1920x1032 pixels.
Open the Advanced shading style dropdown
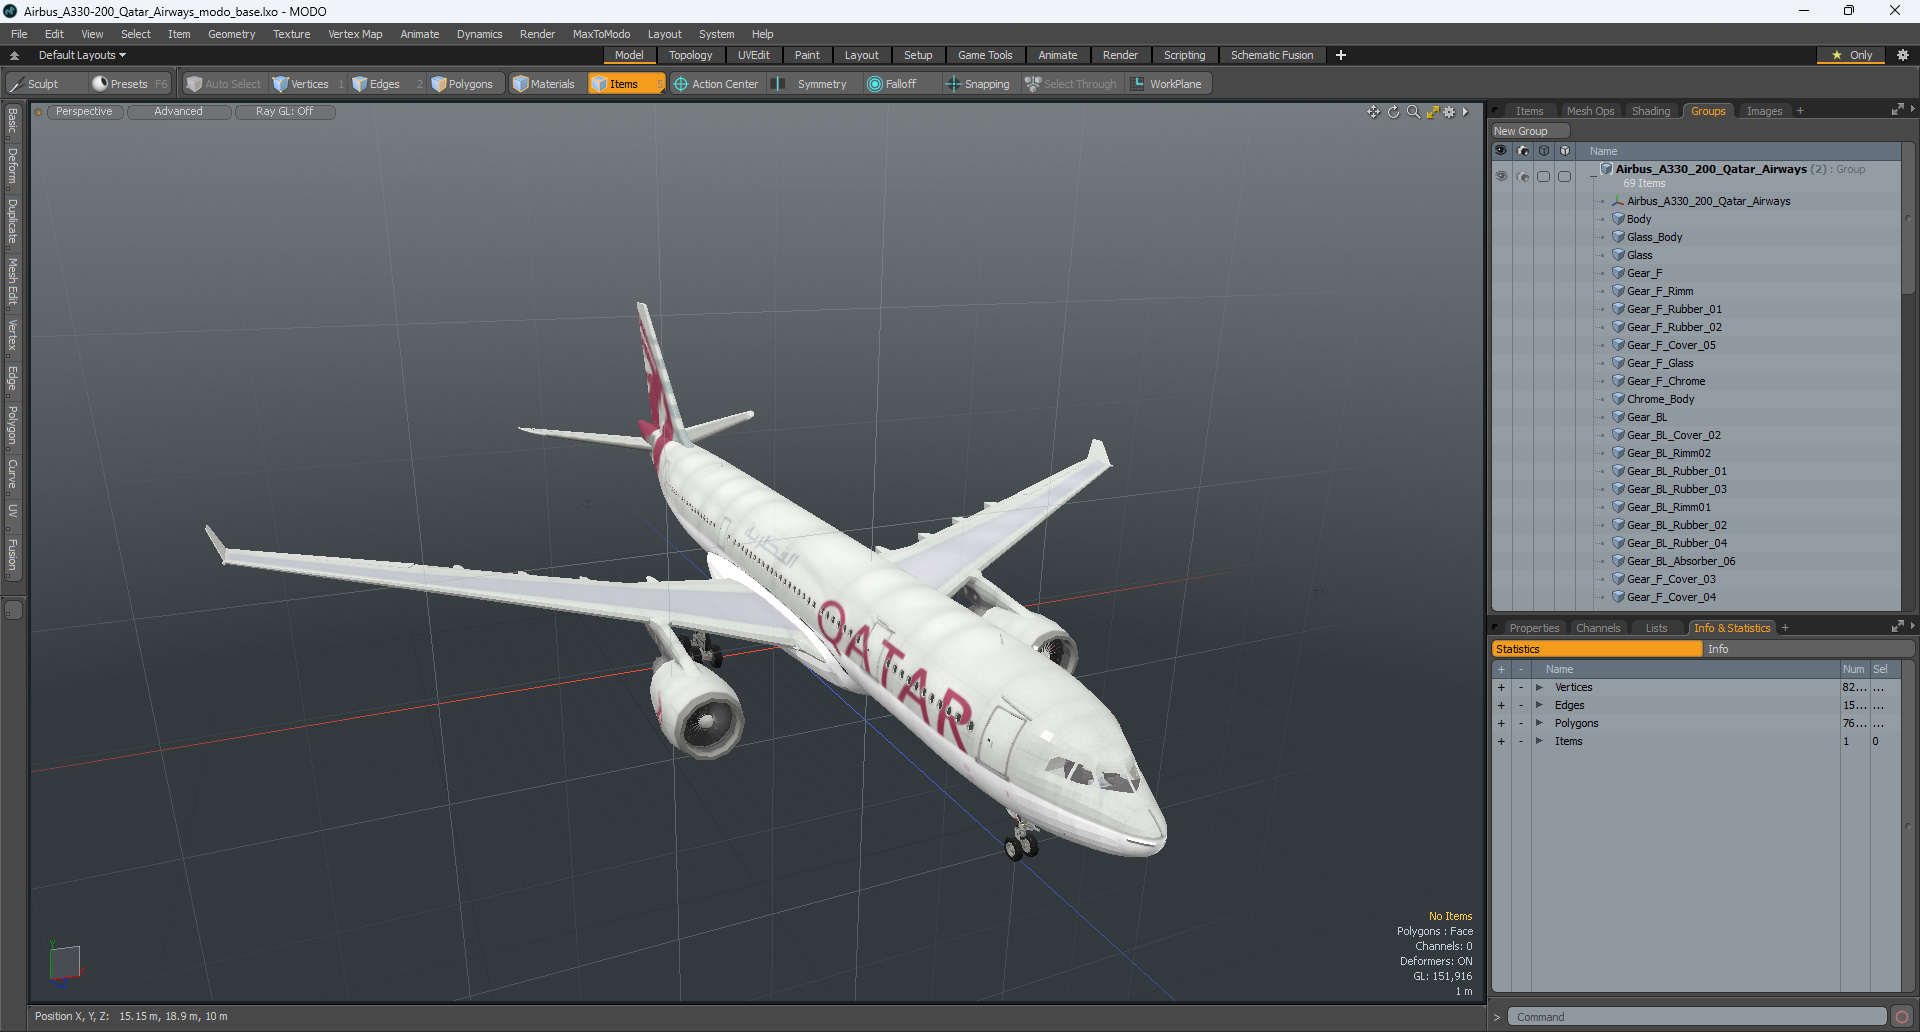pyautogui.click(x=178, y=112)
